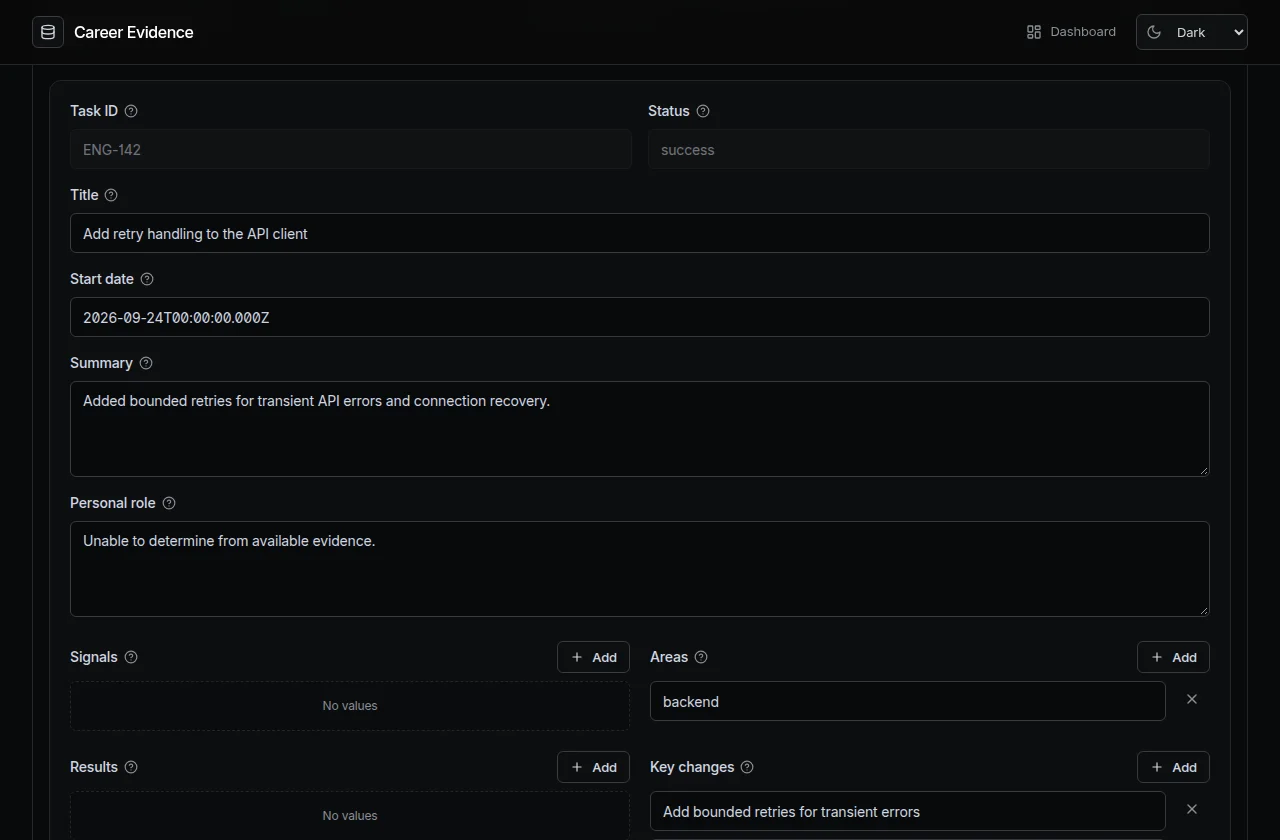This screenshot has height=840, width=1280.
Task: Click the help icon next to Signals
Action: tap(131, 657)
